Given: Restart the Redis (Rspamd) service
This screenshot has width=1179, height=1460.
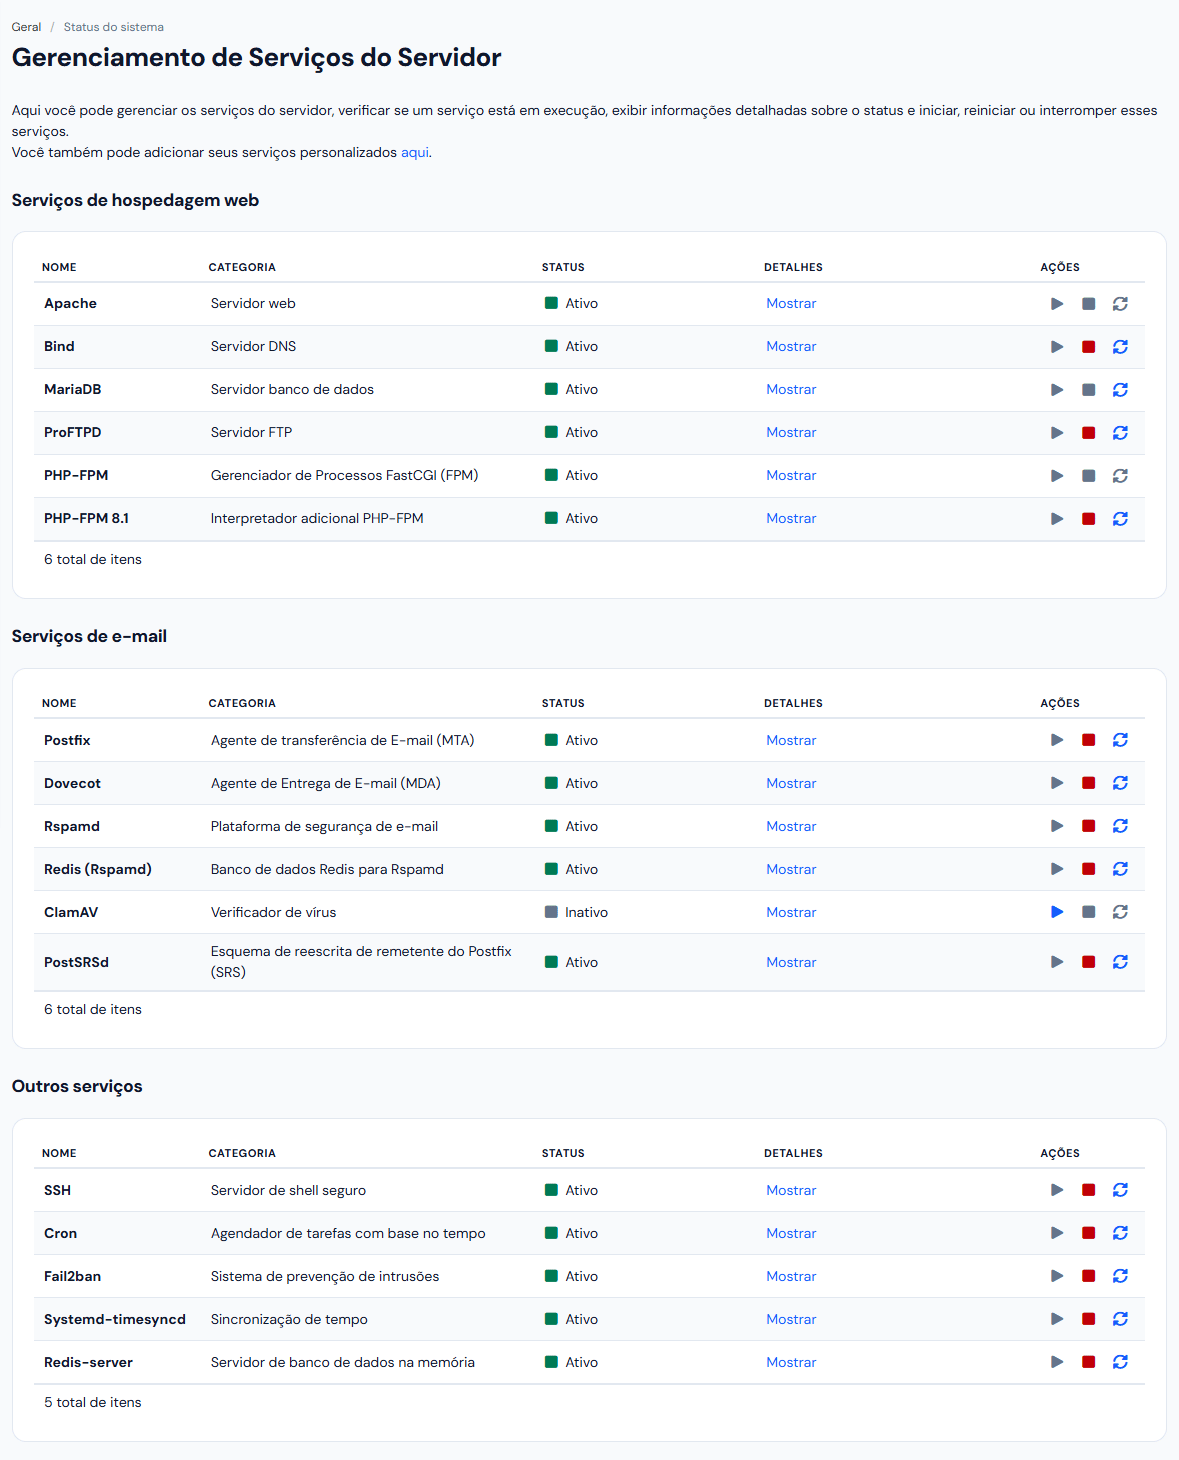Looking at the screenshot, I should click(1121, 869).
